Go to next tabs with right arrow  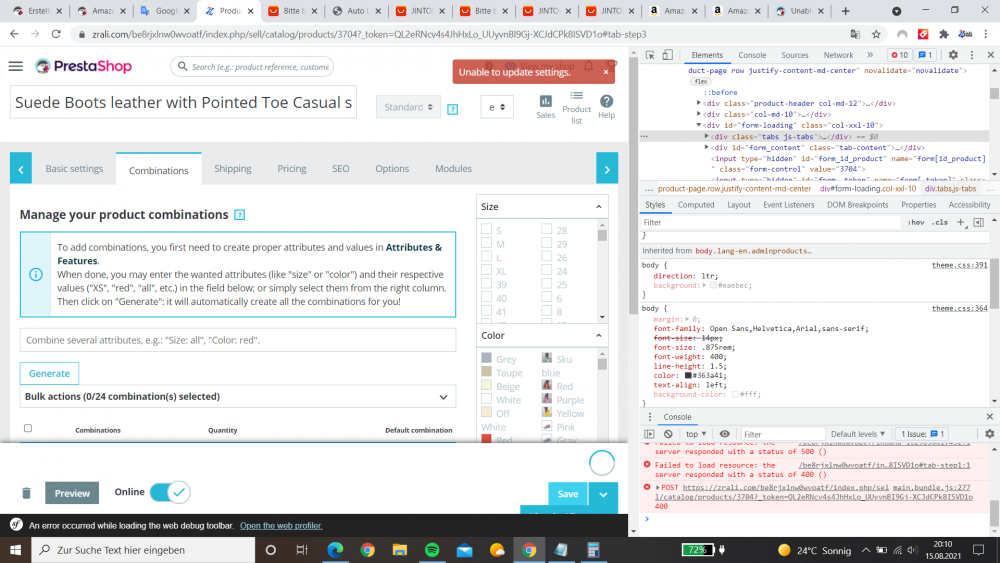click(x=607, y=169)
